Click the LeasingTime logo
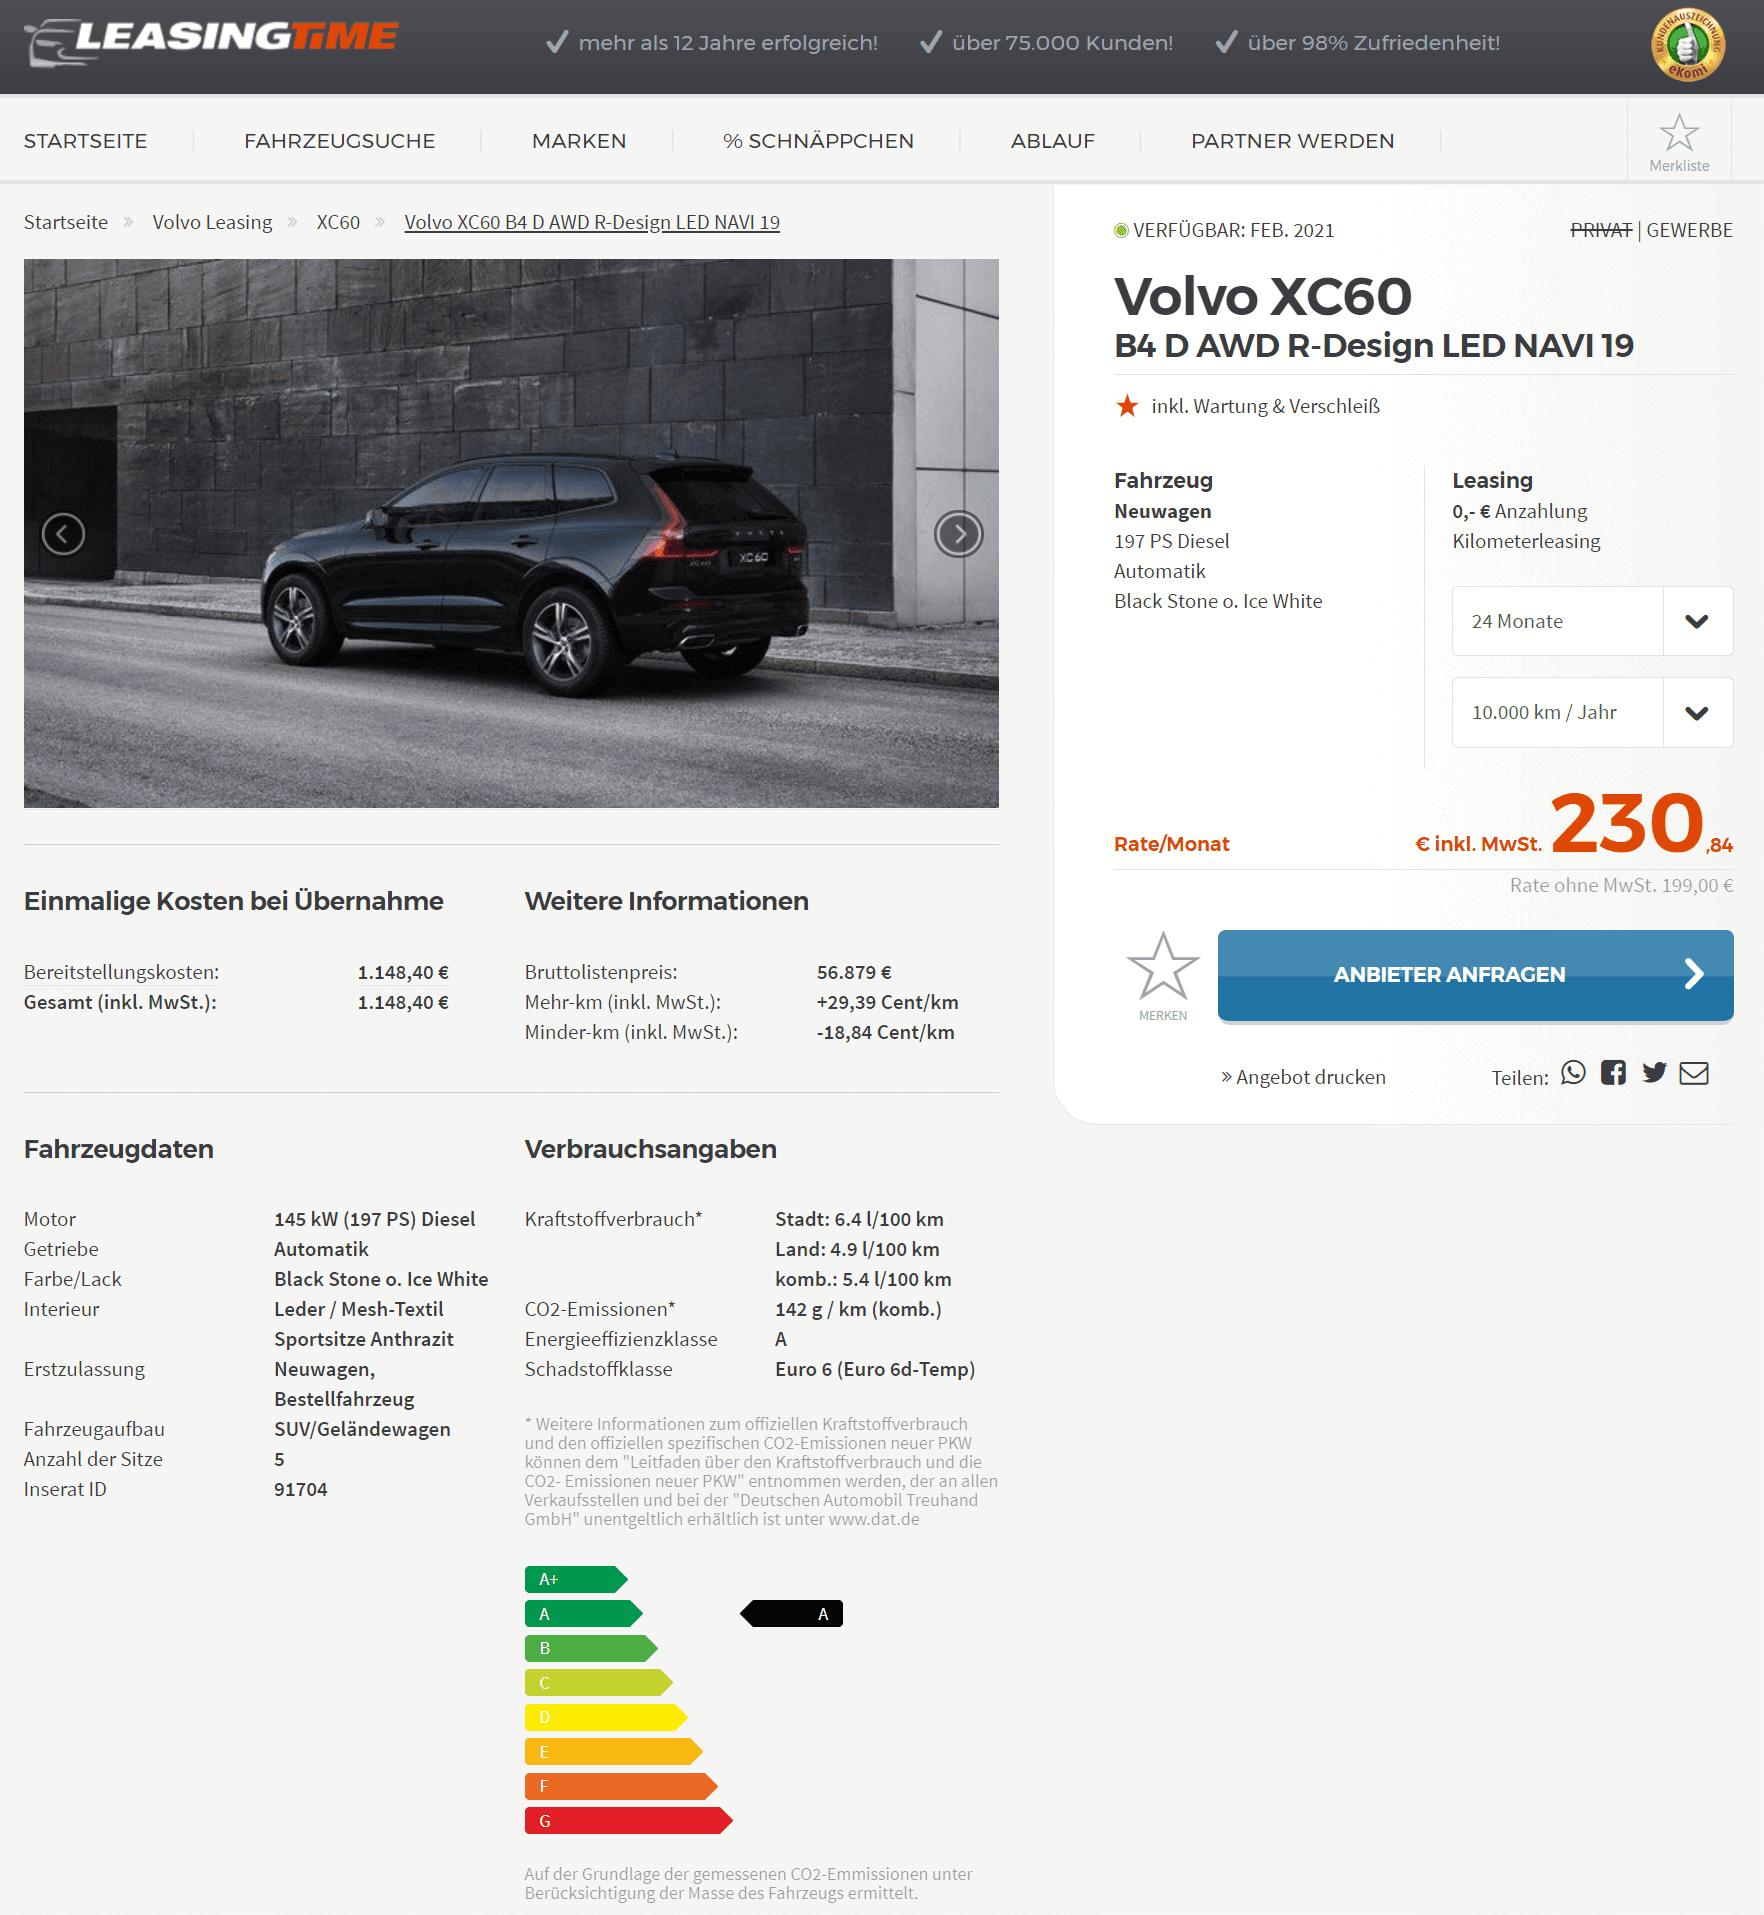Screen dimensions: 1764x1915 (211, 42)
